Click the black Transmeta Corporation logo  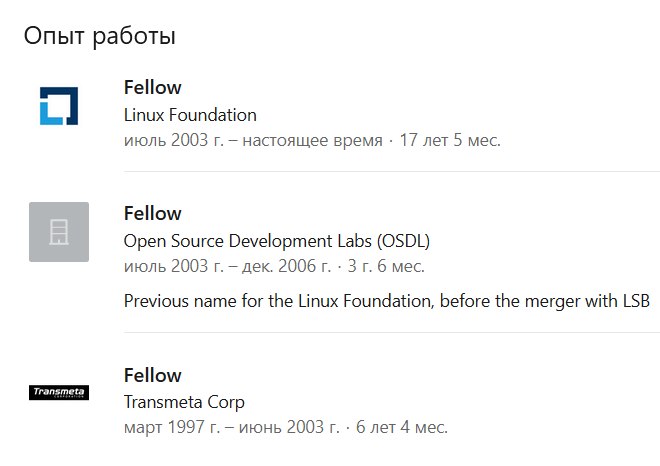tap(59, 392)
